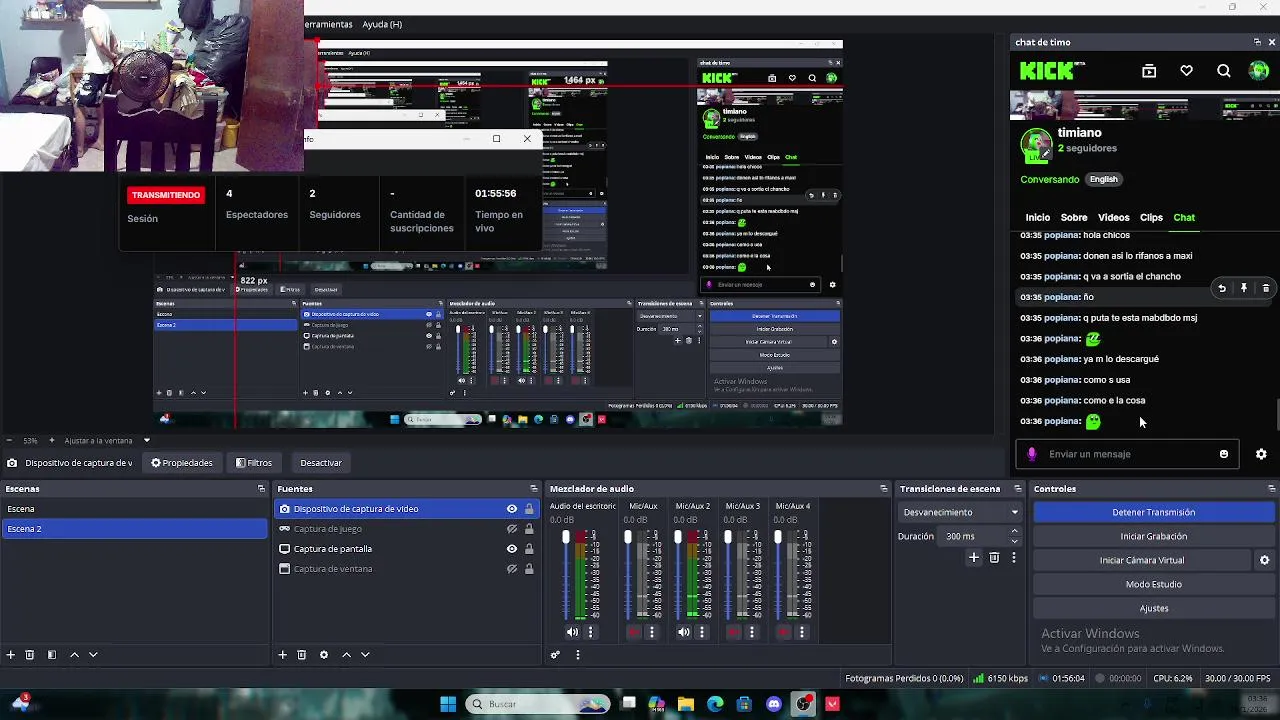Image resolution: width=1280 pixels, height=720 pixels.
Task: Open Mic/Aux 2 options dots
Action: click(702, 632)
